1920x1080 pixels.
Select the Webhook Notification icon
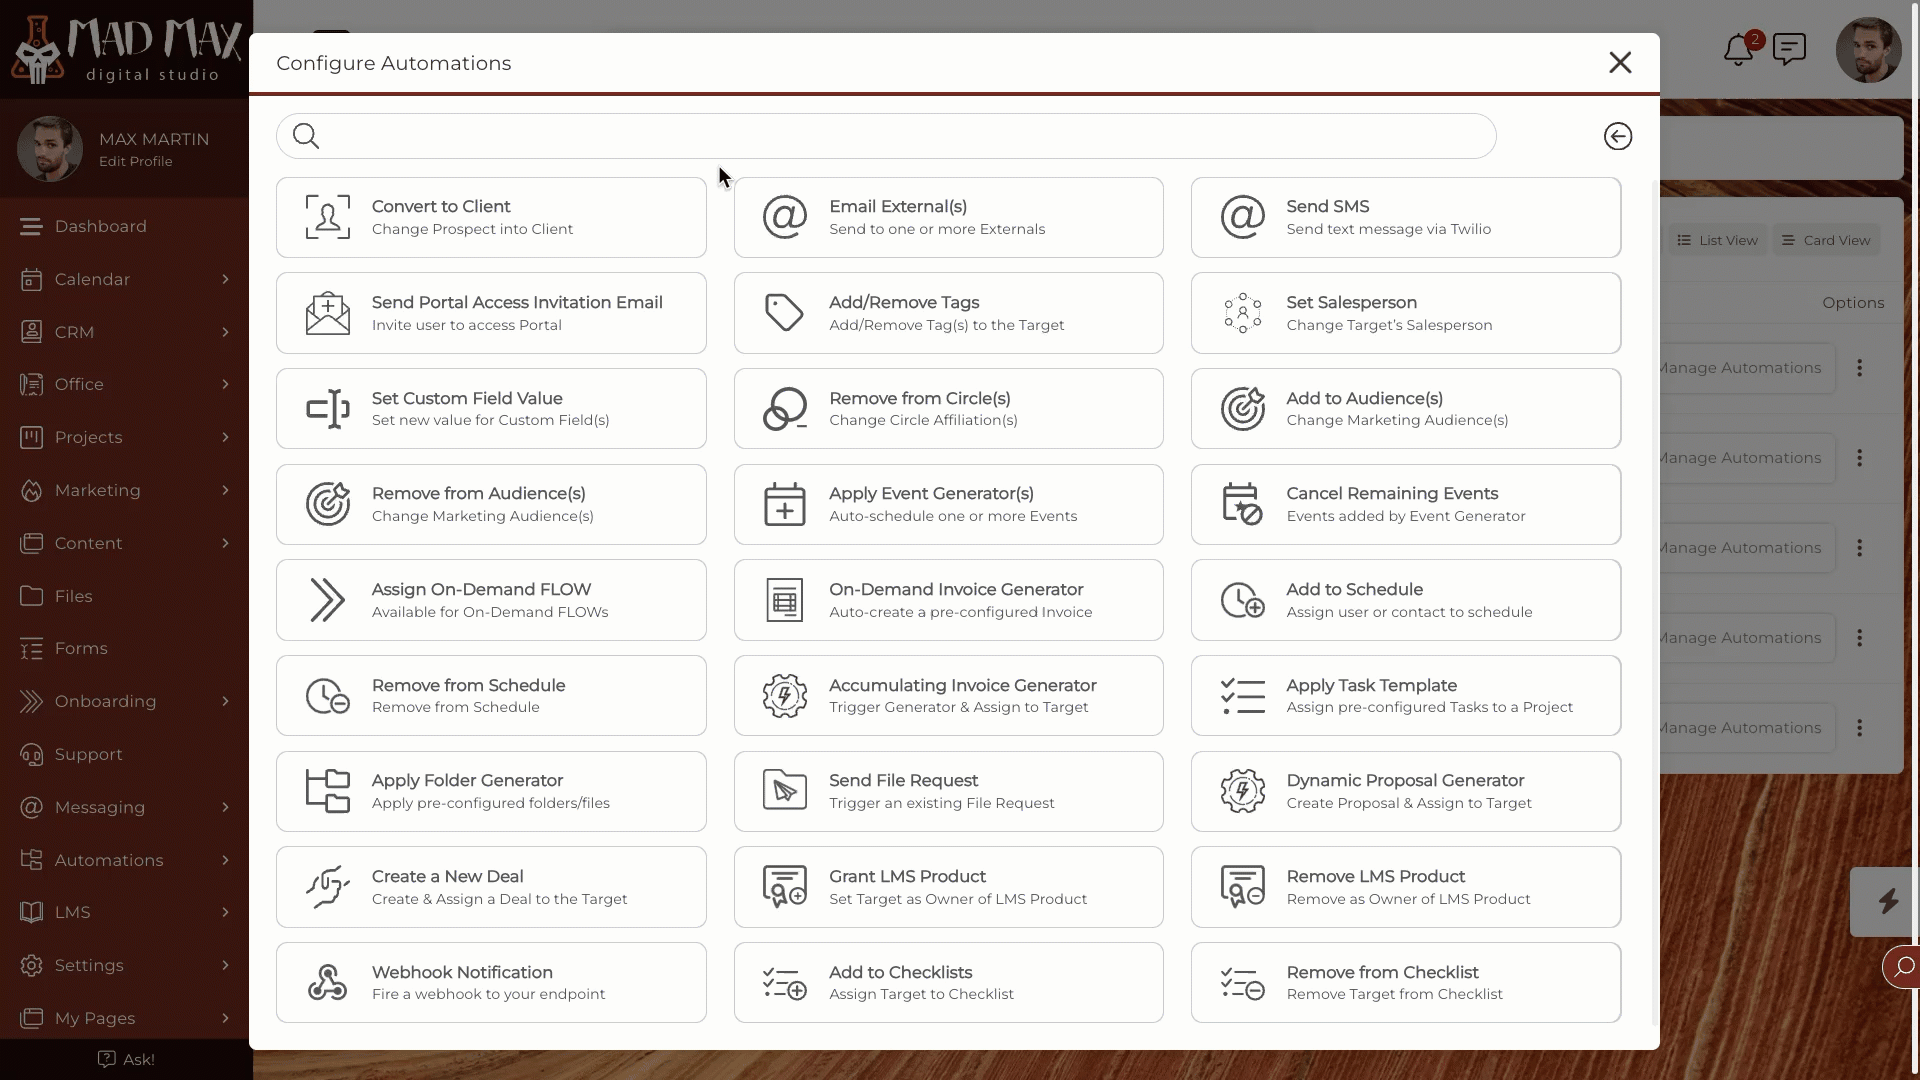coord(328,982)
